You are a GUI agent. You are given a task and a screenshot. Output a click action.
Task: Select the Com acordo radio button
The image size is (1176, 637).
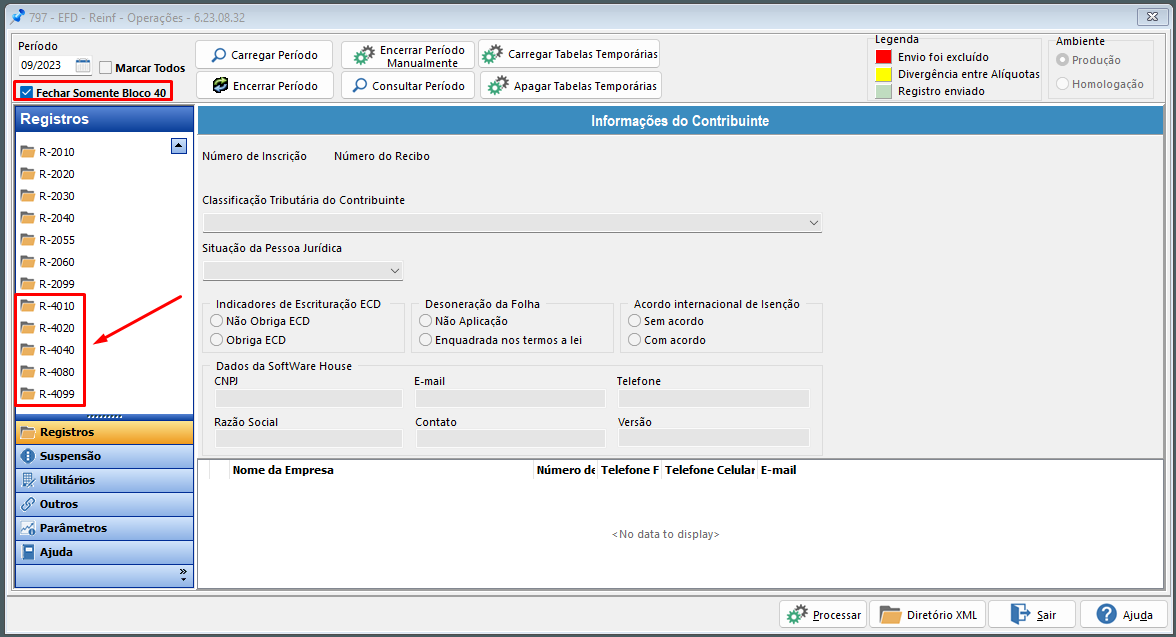coord(634,340)
